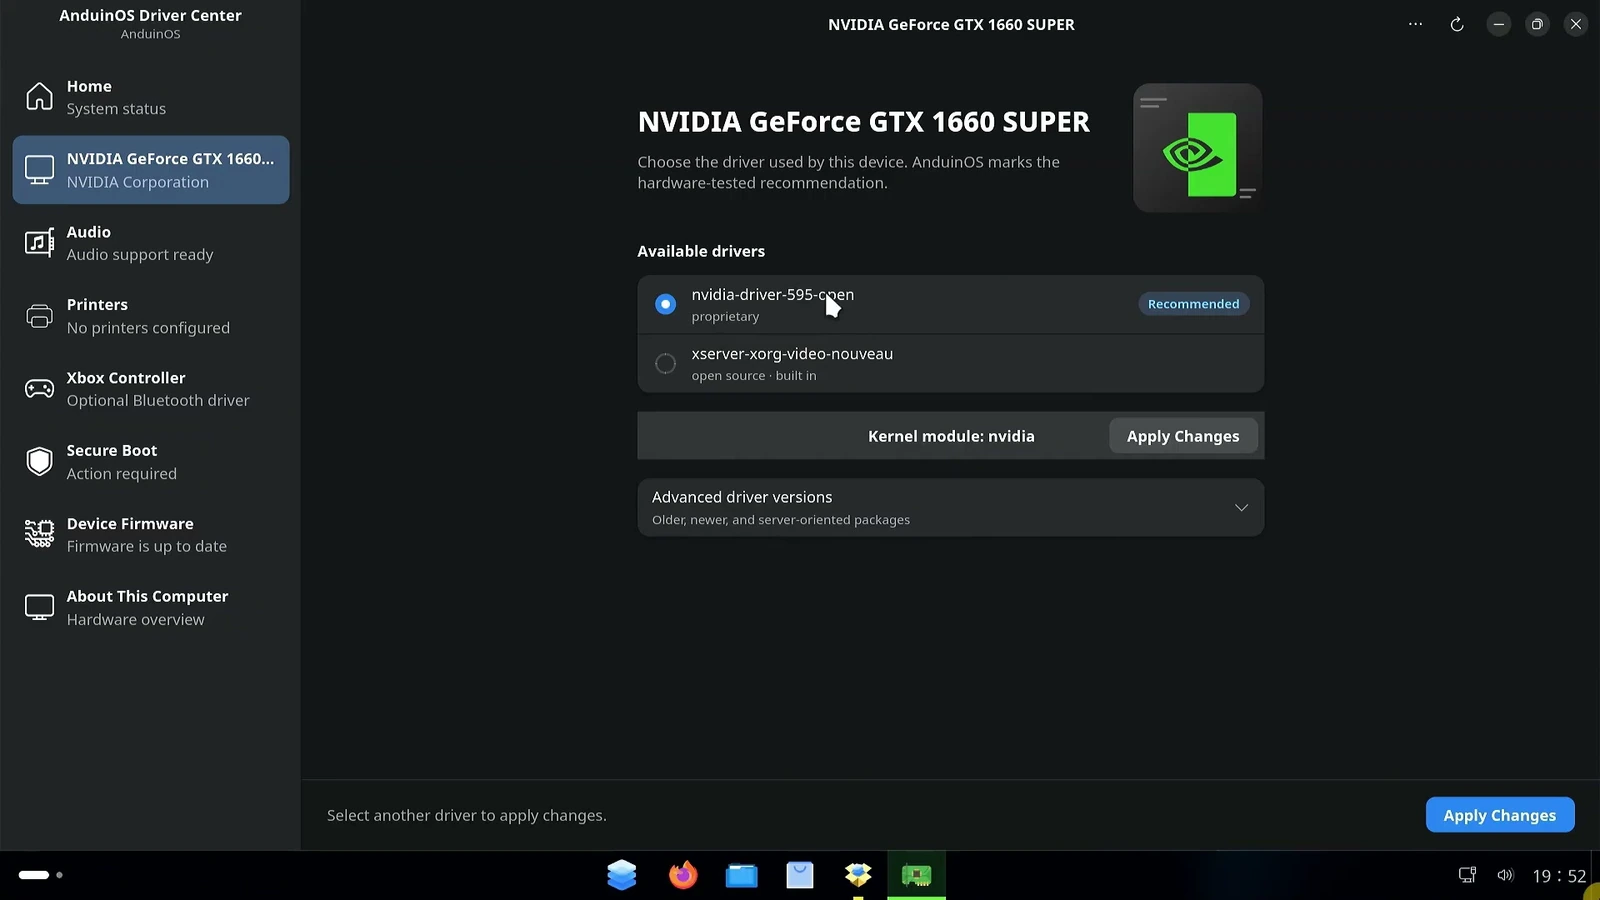Click the Driver Center taskbar icon
Viewport: 1600px width, 900px height.
(x=916, y=875)
